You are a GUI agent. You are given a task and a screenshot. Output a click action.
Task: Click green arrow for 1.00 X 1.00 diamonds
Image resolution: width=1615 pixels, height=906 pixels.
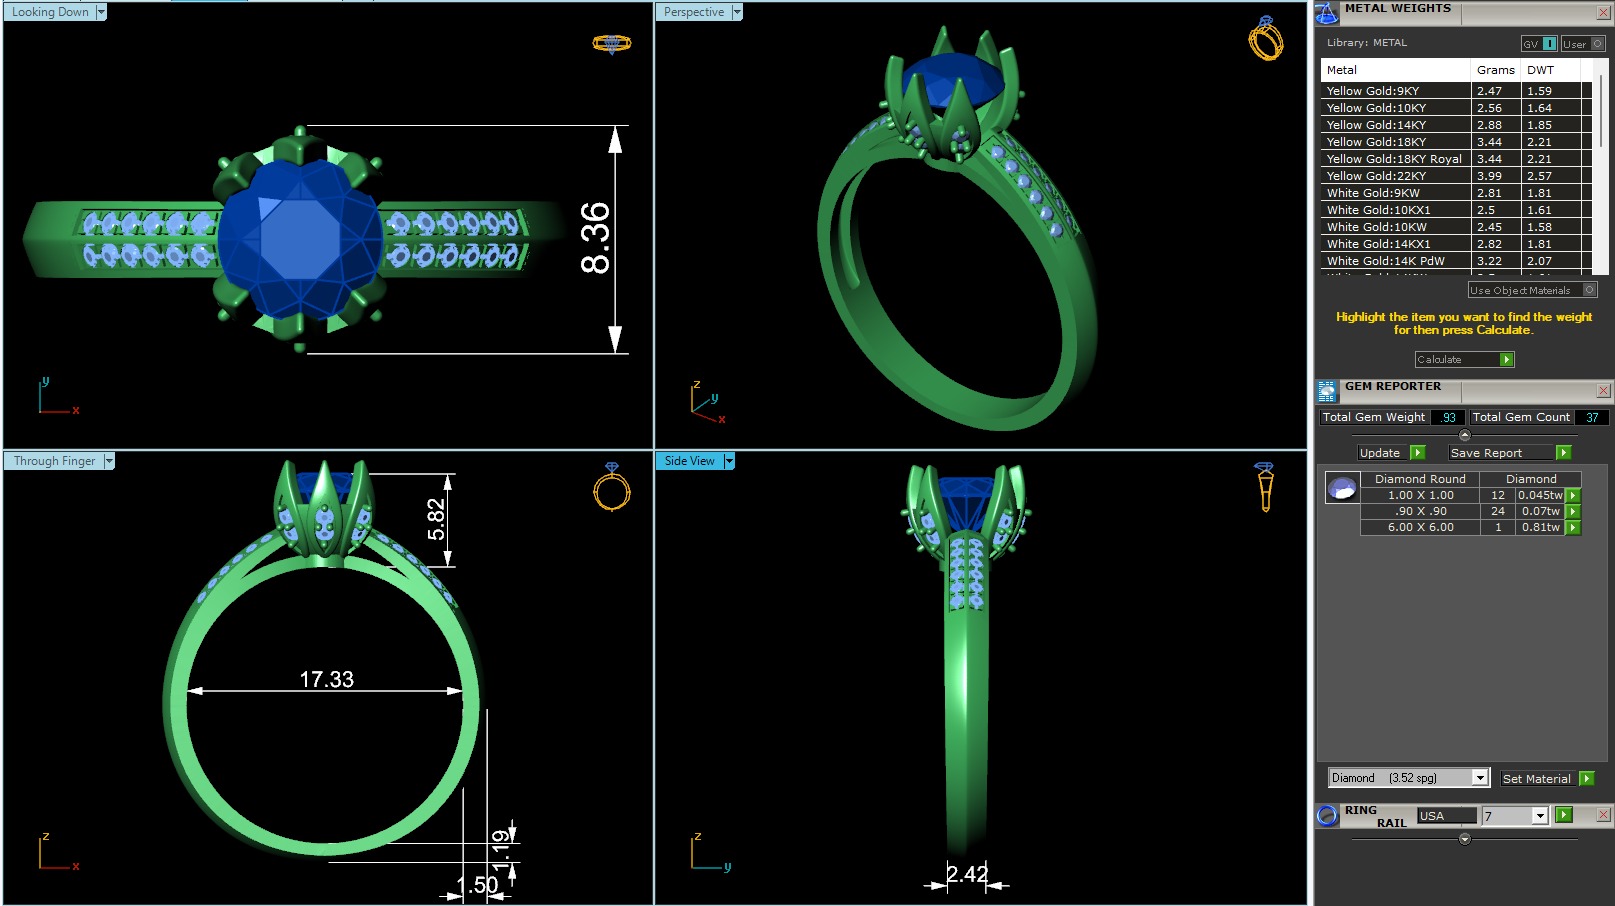click(x=1573, y=496)
